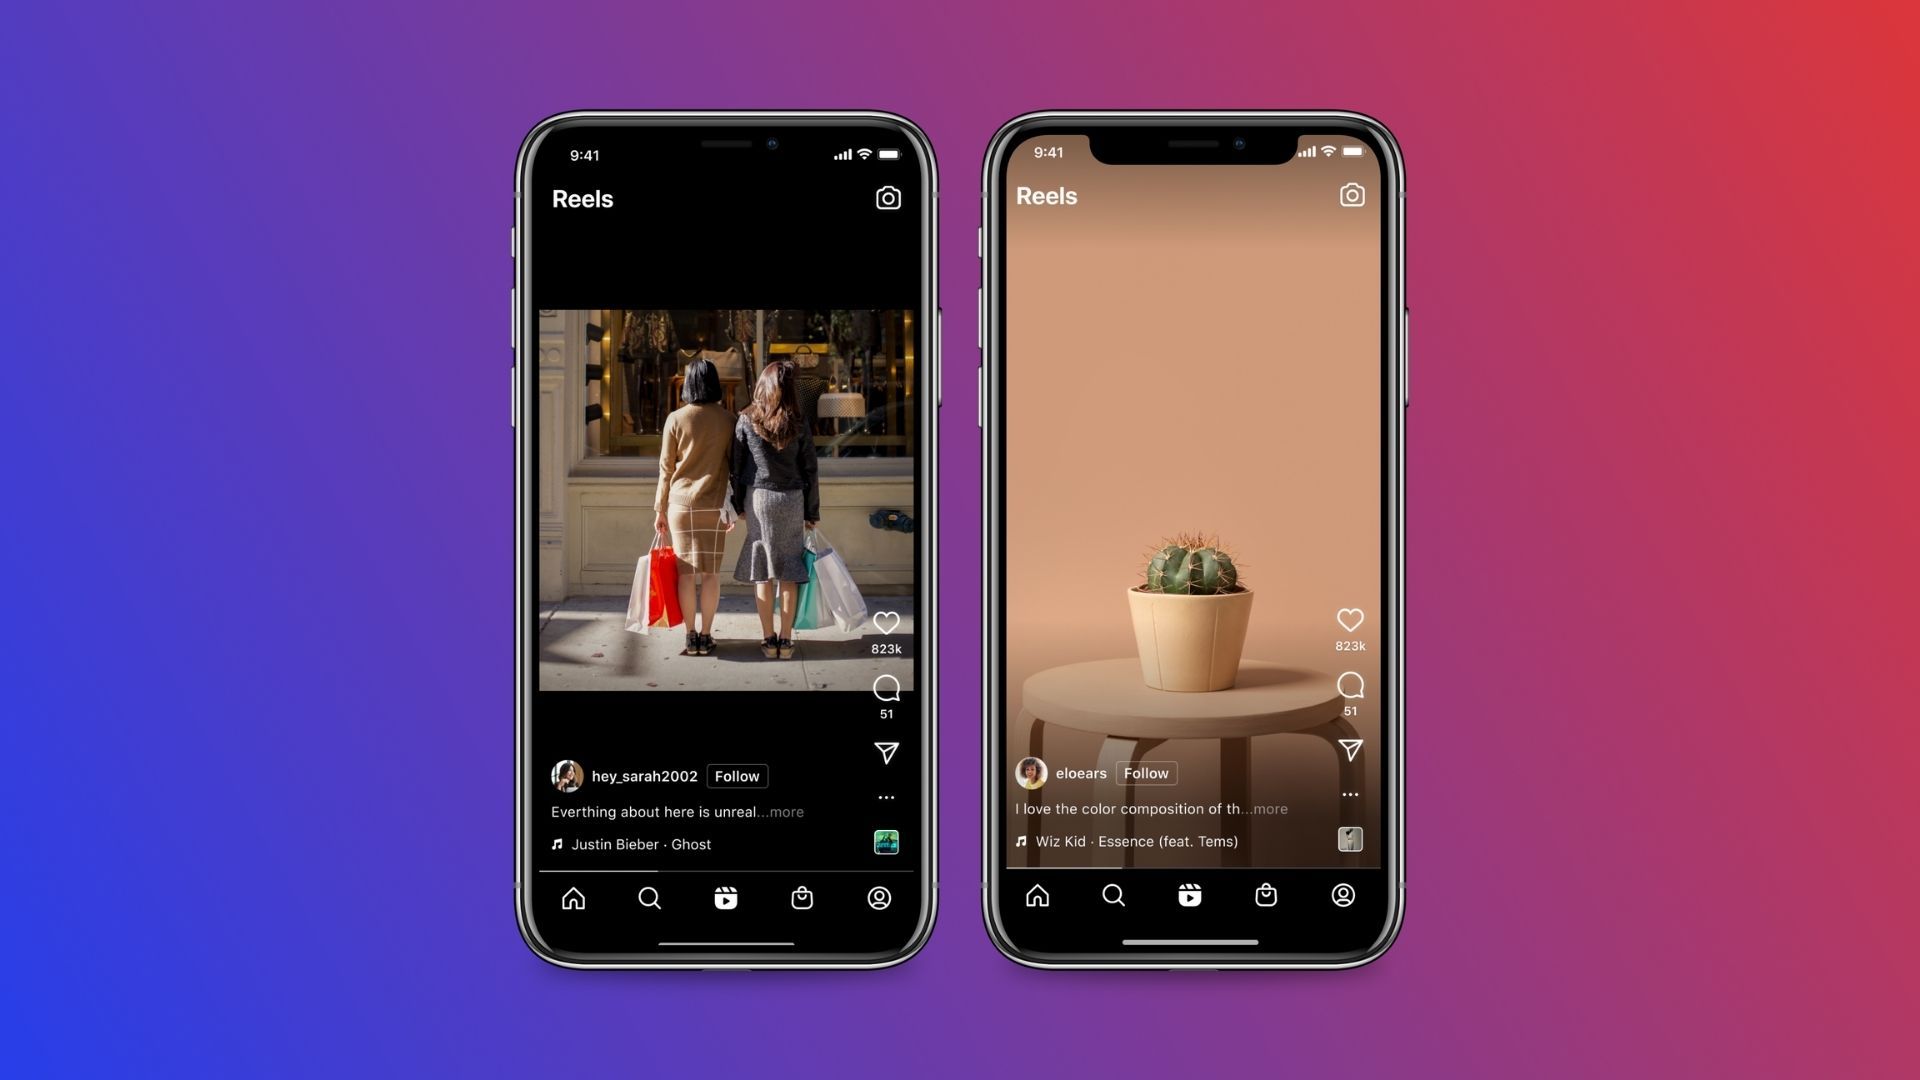
Task: Tap the camera icon top right right phone
Action: click(x=1352, y=195)
